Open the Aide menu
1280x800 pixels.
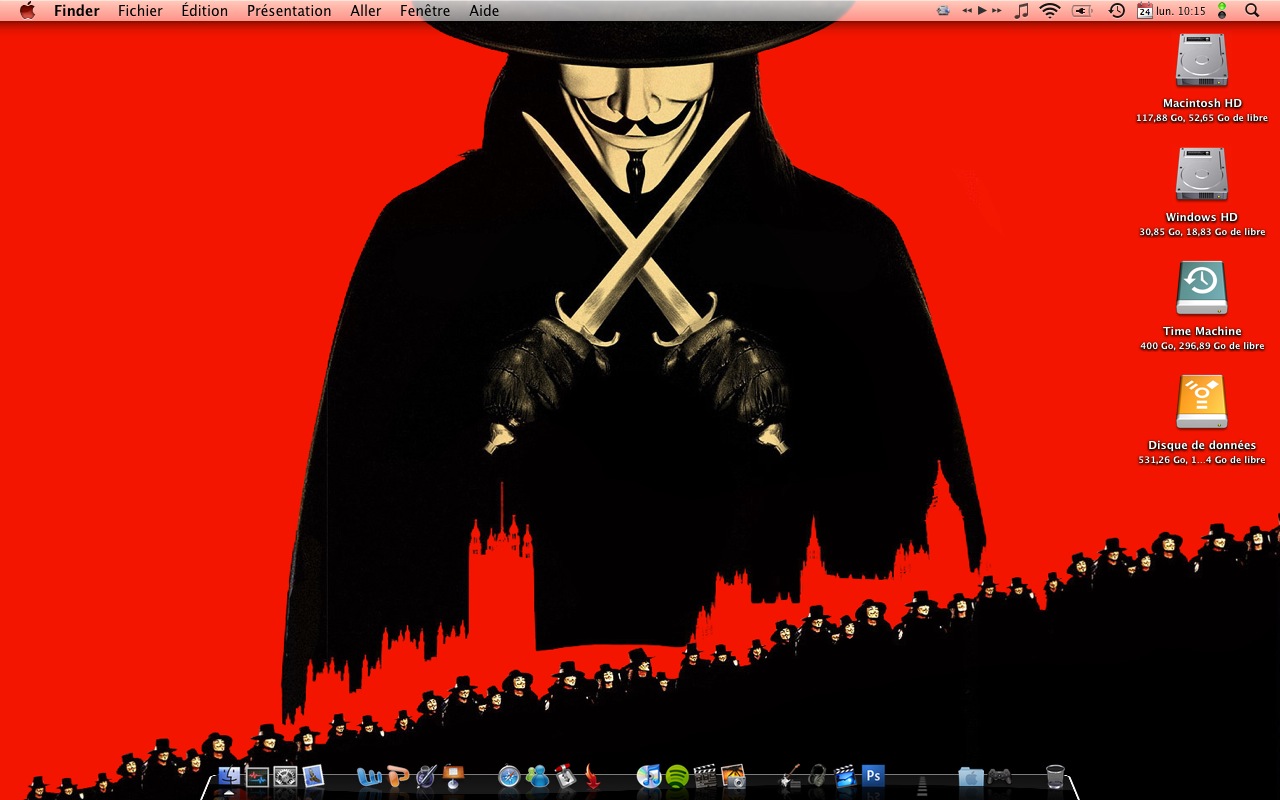tap(484, 11)
